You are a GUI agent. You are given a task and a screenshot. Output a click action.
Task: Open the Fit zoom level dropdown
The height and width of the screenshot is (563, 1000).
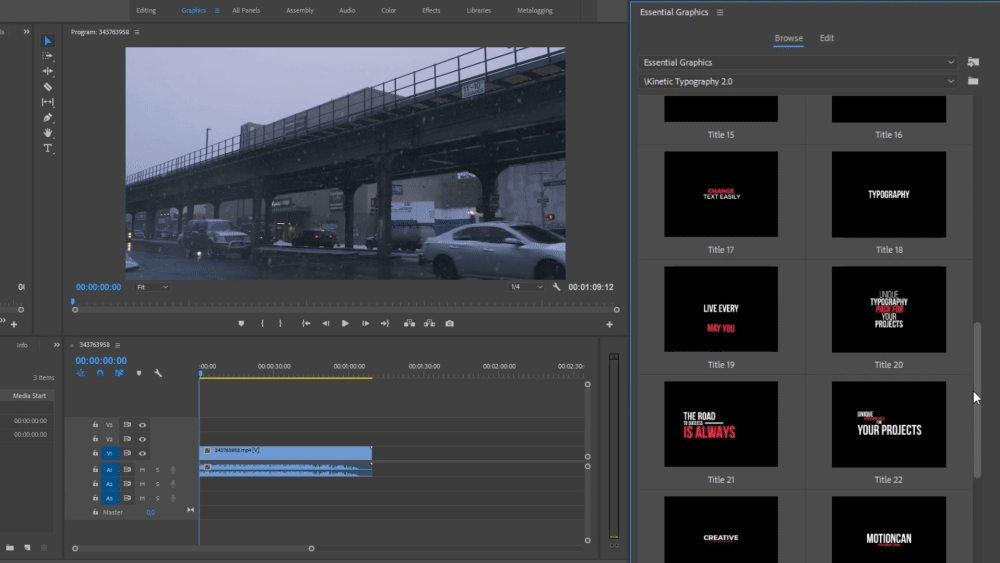(152, 287)
